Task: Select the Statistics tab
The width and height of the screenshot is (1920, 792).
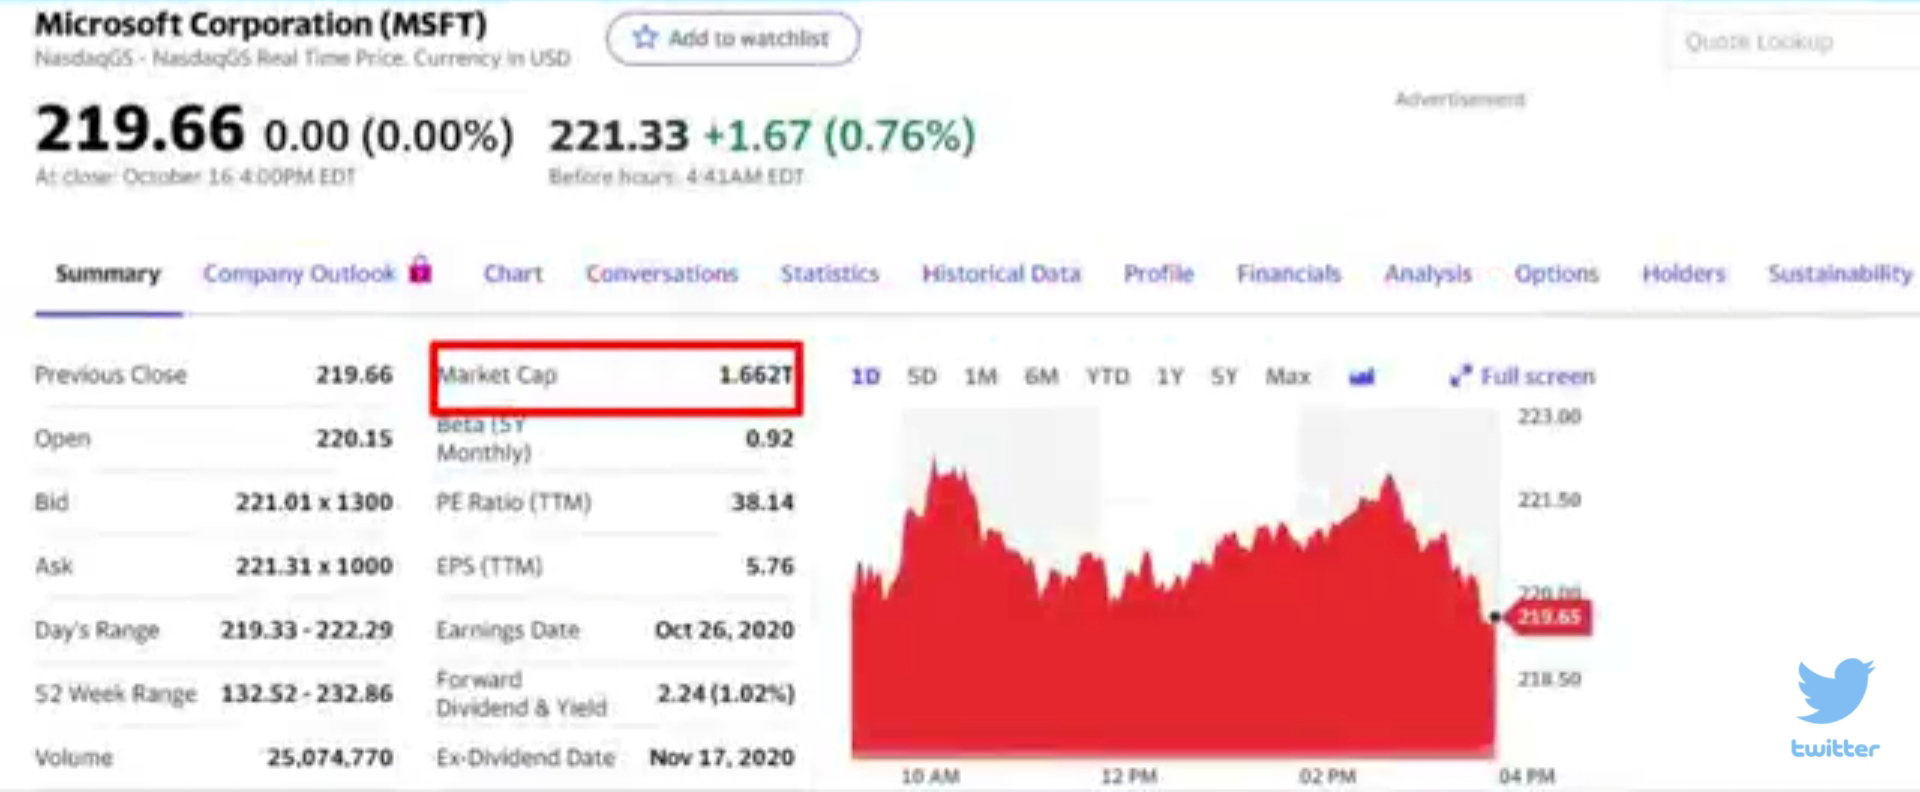Action: (830, 274)
